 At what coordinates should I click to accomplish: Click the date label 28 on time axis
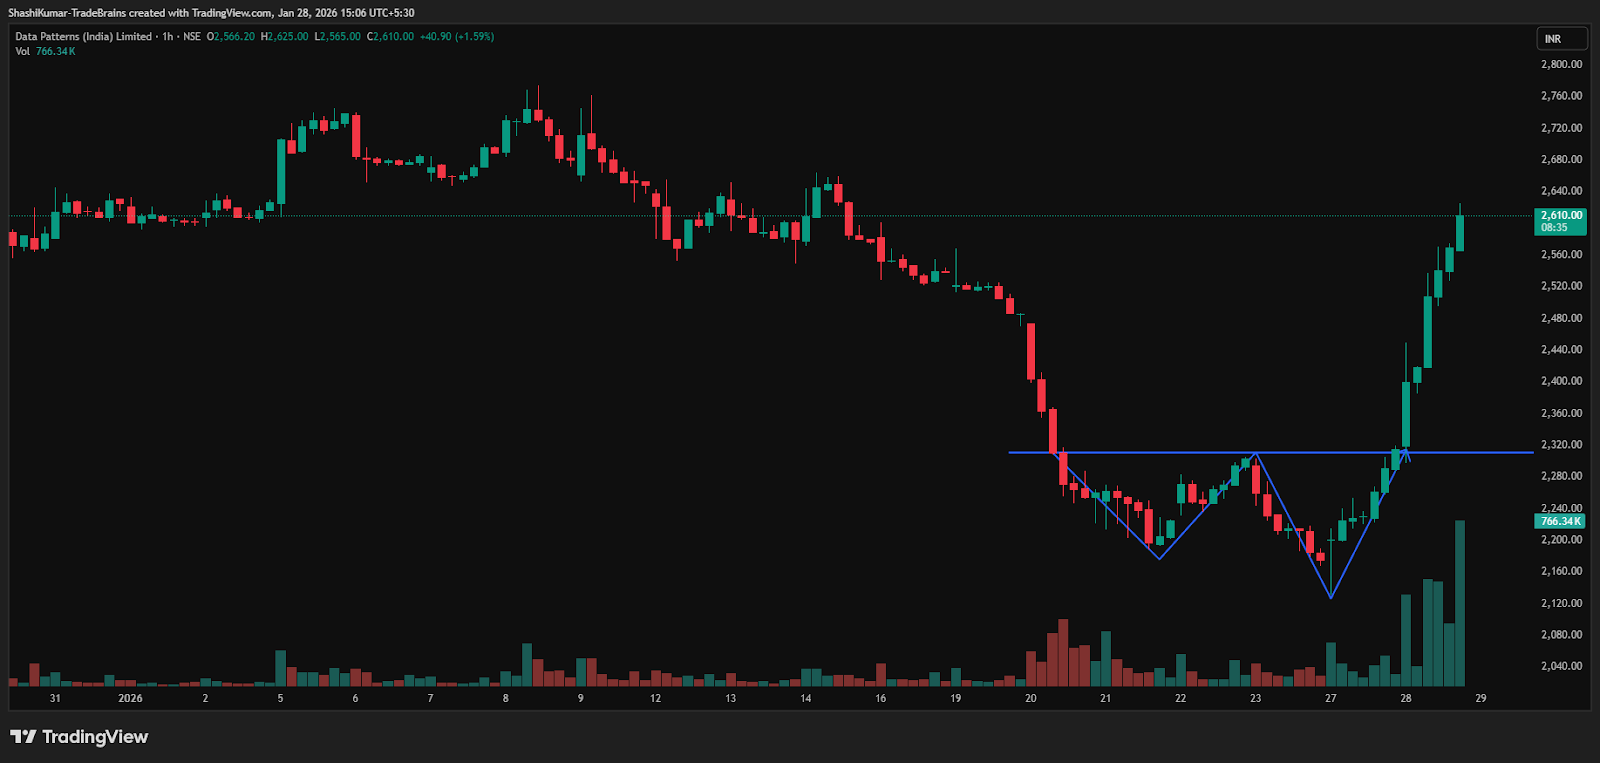(x=1405, y=698)
